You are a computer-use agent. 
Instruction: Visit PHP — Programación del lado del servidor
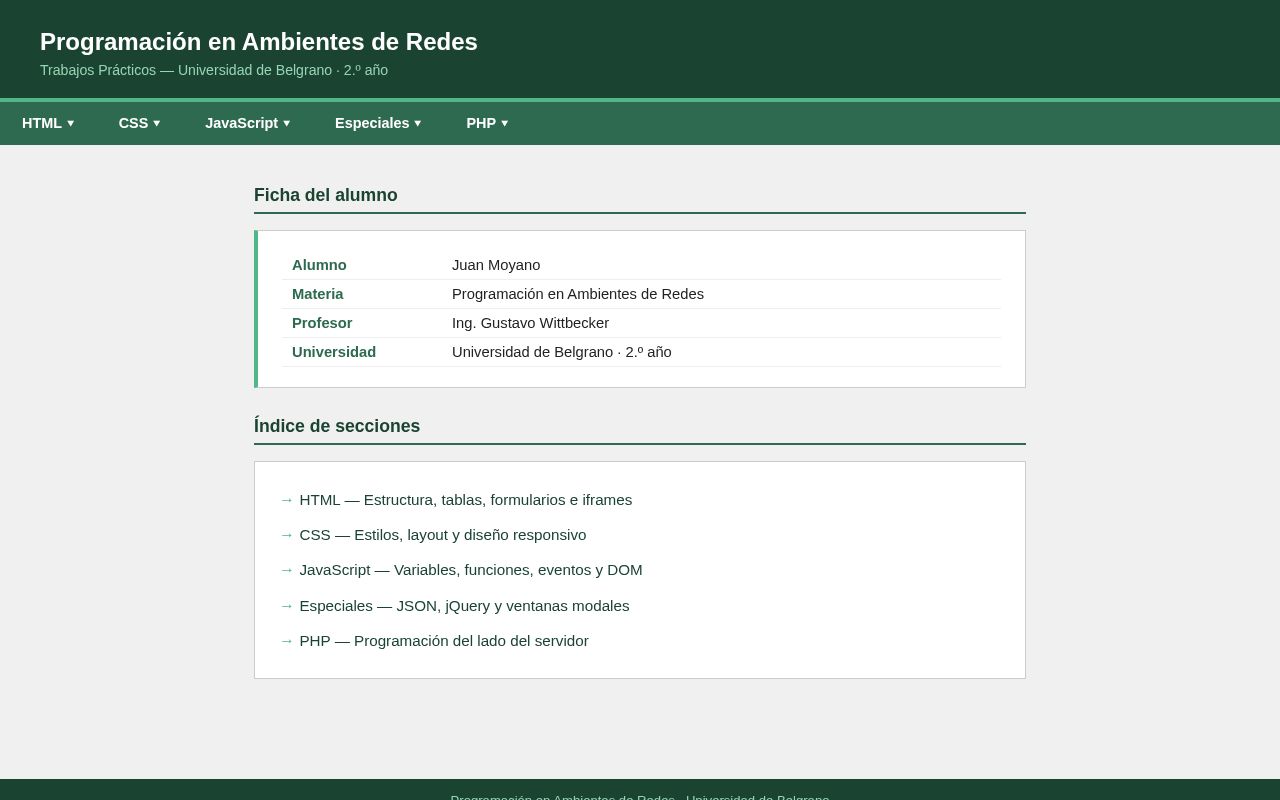click(x=444, y=641)
